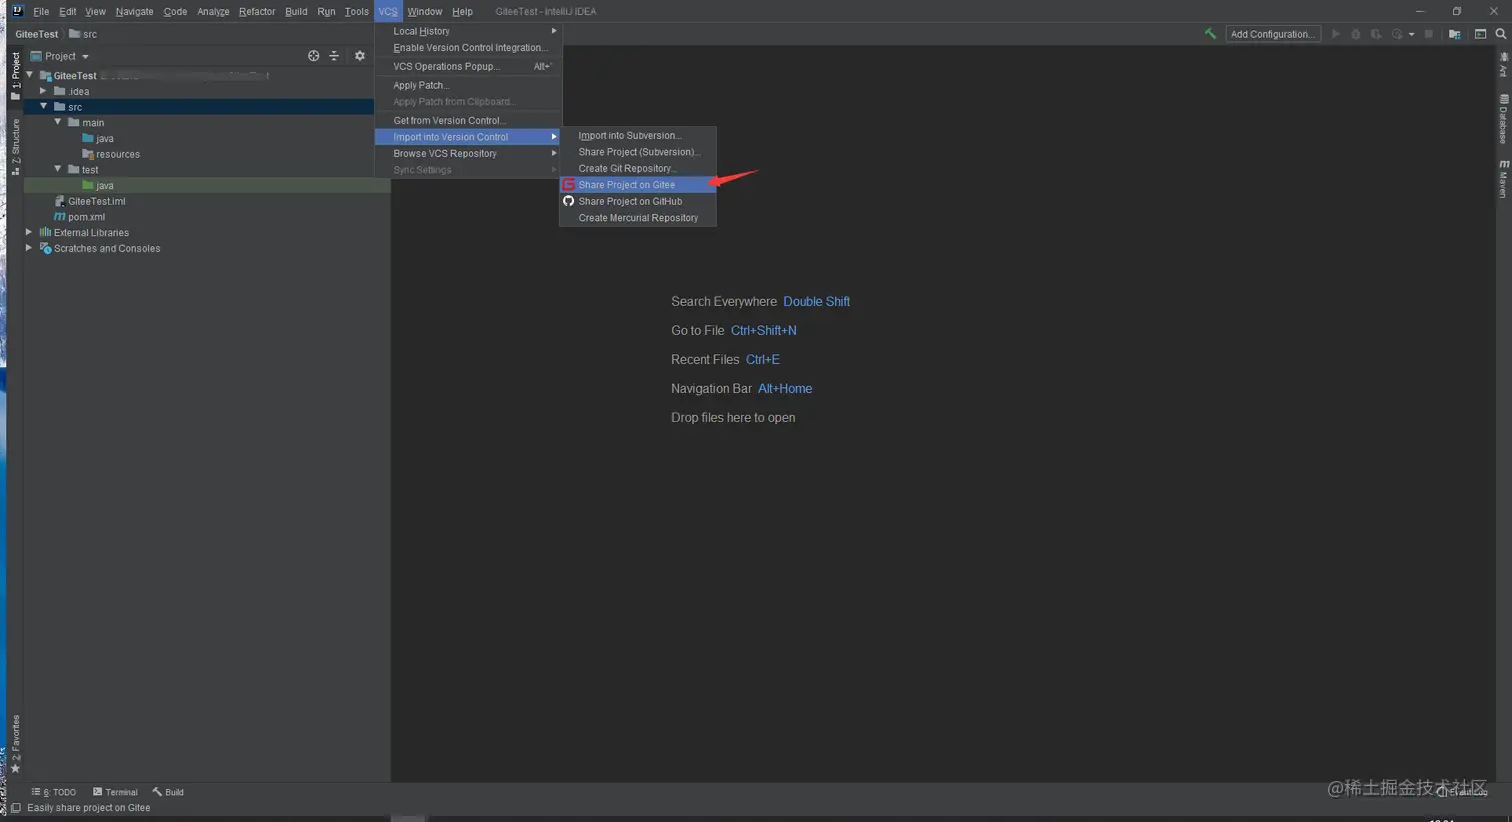Select Share Project (Subversion)

coord(638,152)
